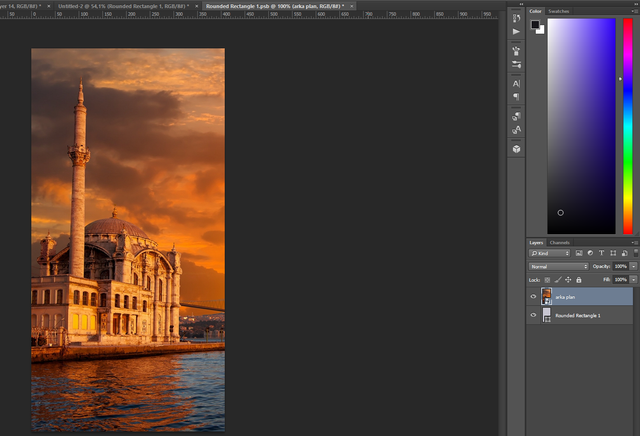Toggle layer filtering switch on/off
Viewport: 640px width, 436px height.
[636, 253]
